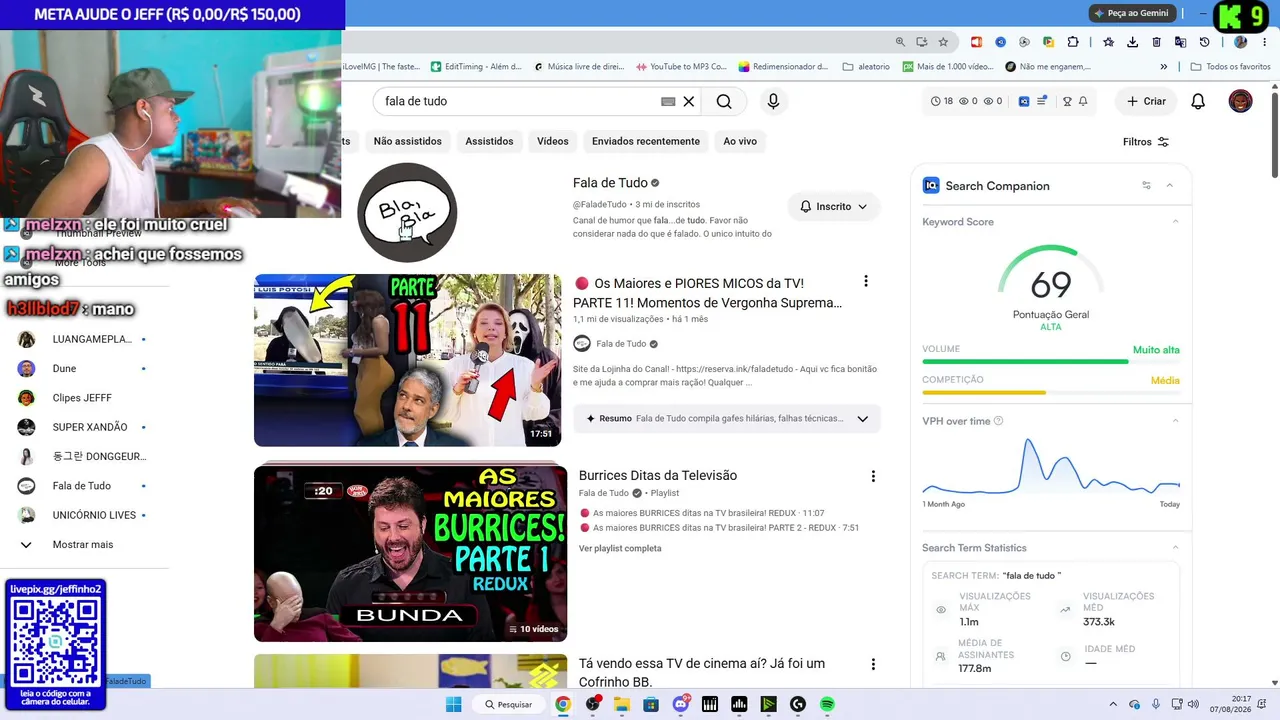Open the Fala de Tudo channel title

point(610,183)
